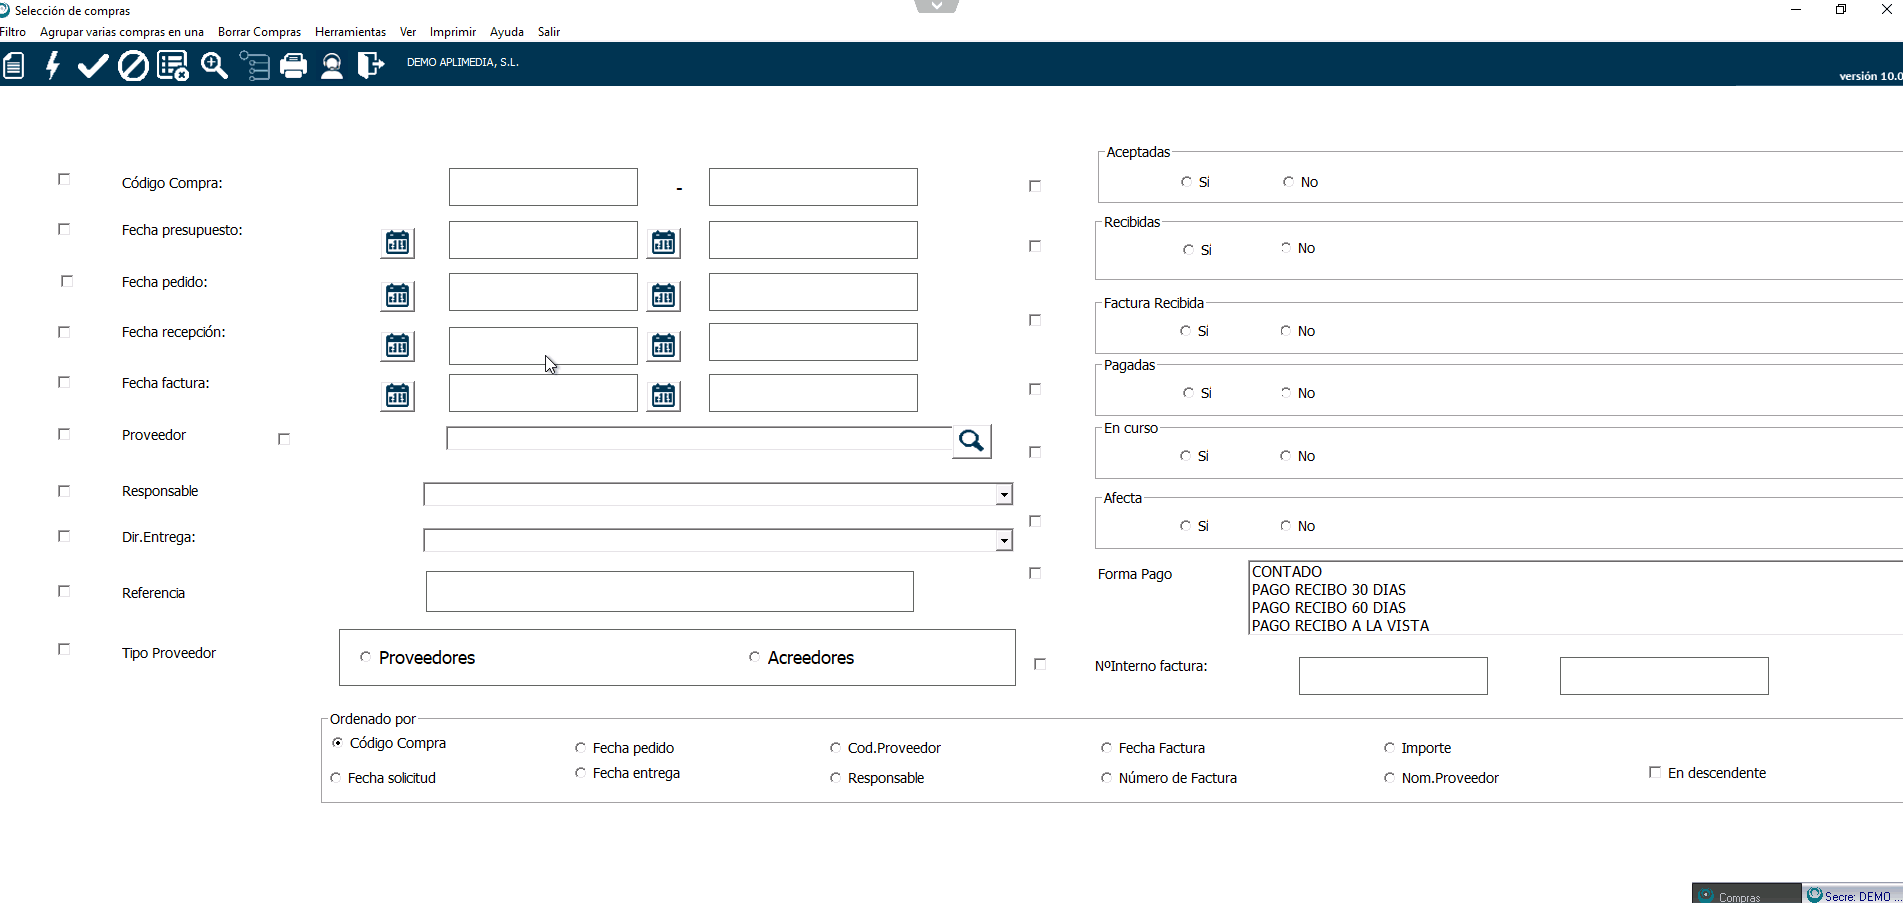Check the En descendente option
Viewport: 1903px width, 903px height.
click(x=1655, y=772)
